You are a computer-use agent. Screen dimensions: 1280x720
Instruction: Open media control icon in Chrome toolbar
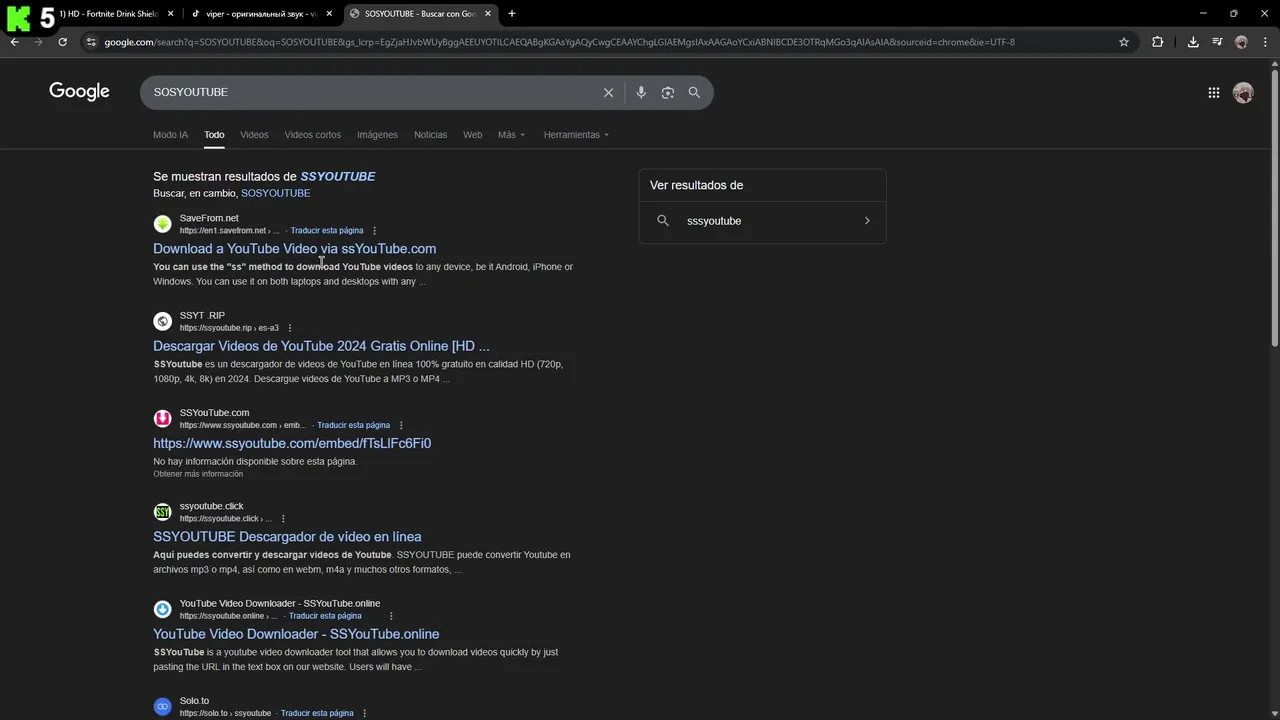tap(1217, 42)
